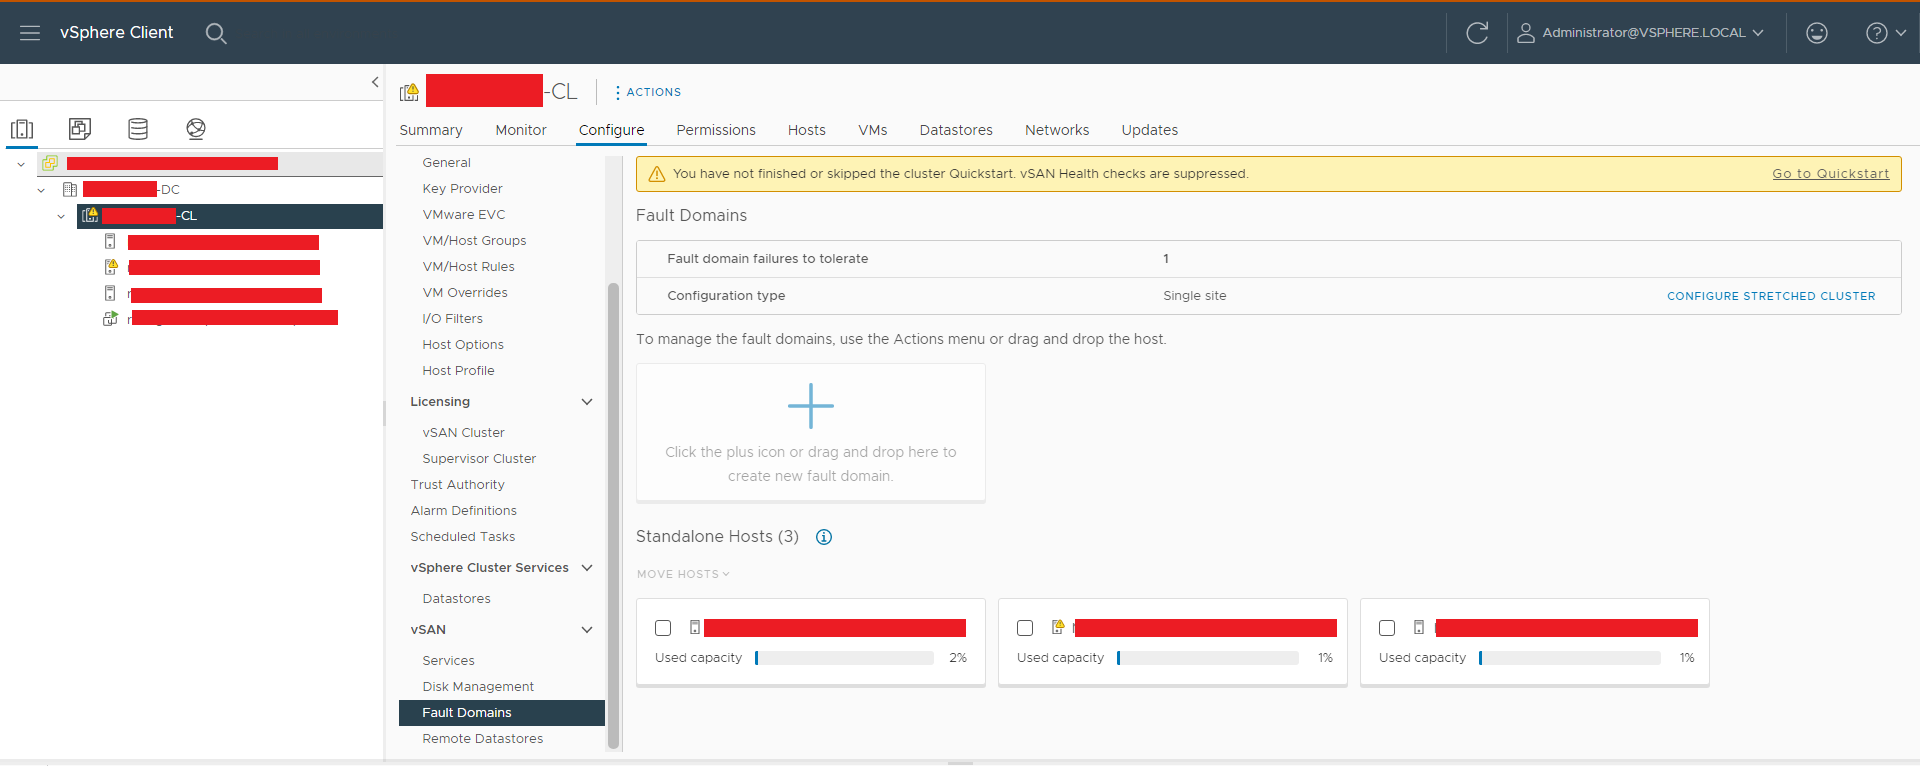The image size is (1920, 766).
Task: Open Standalone Hosts info icon
Action: [x=824, y=537]
